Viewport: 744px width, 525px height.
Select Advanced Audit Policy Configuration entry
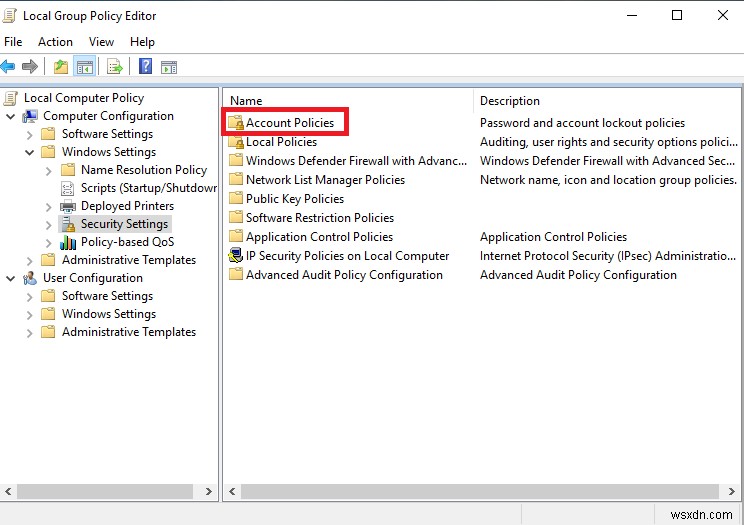pos(344,275)
